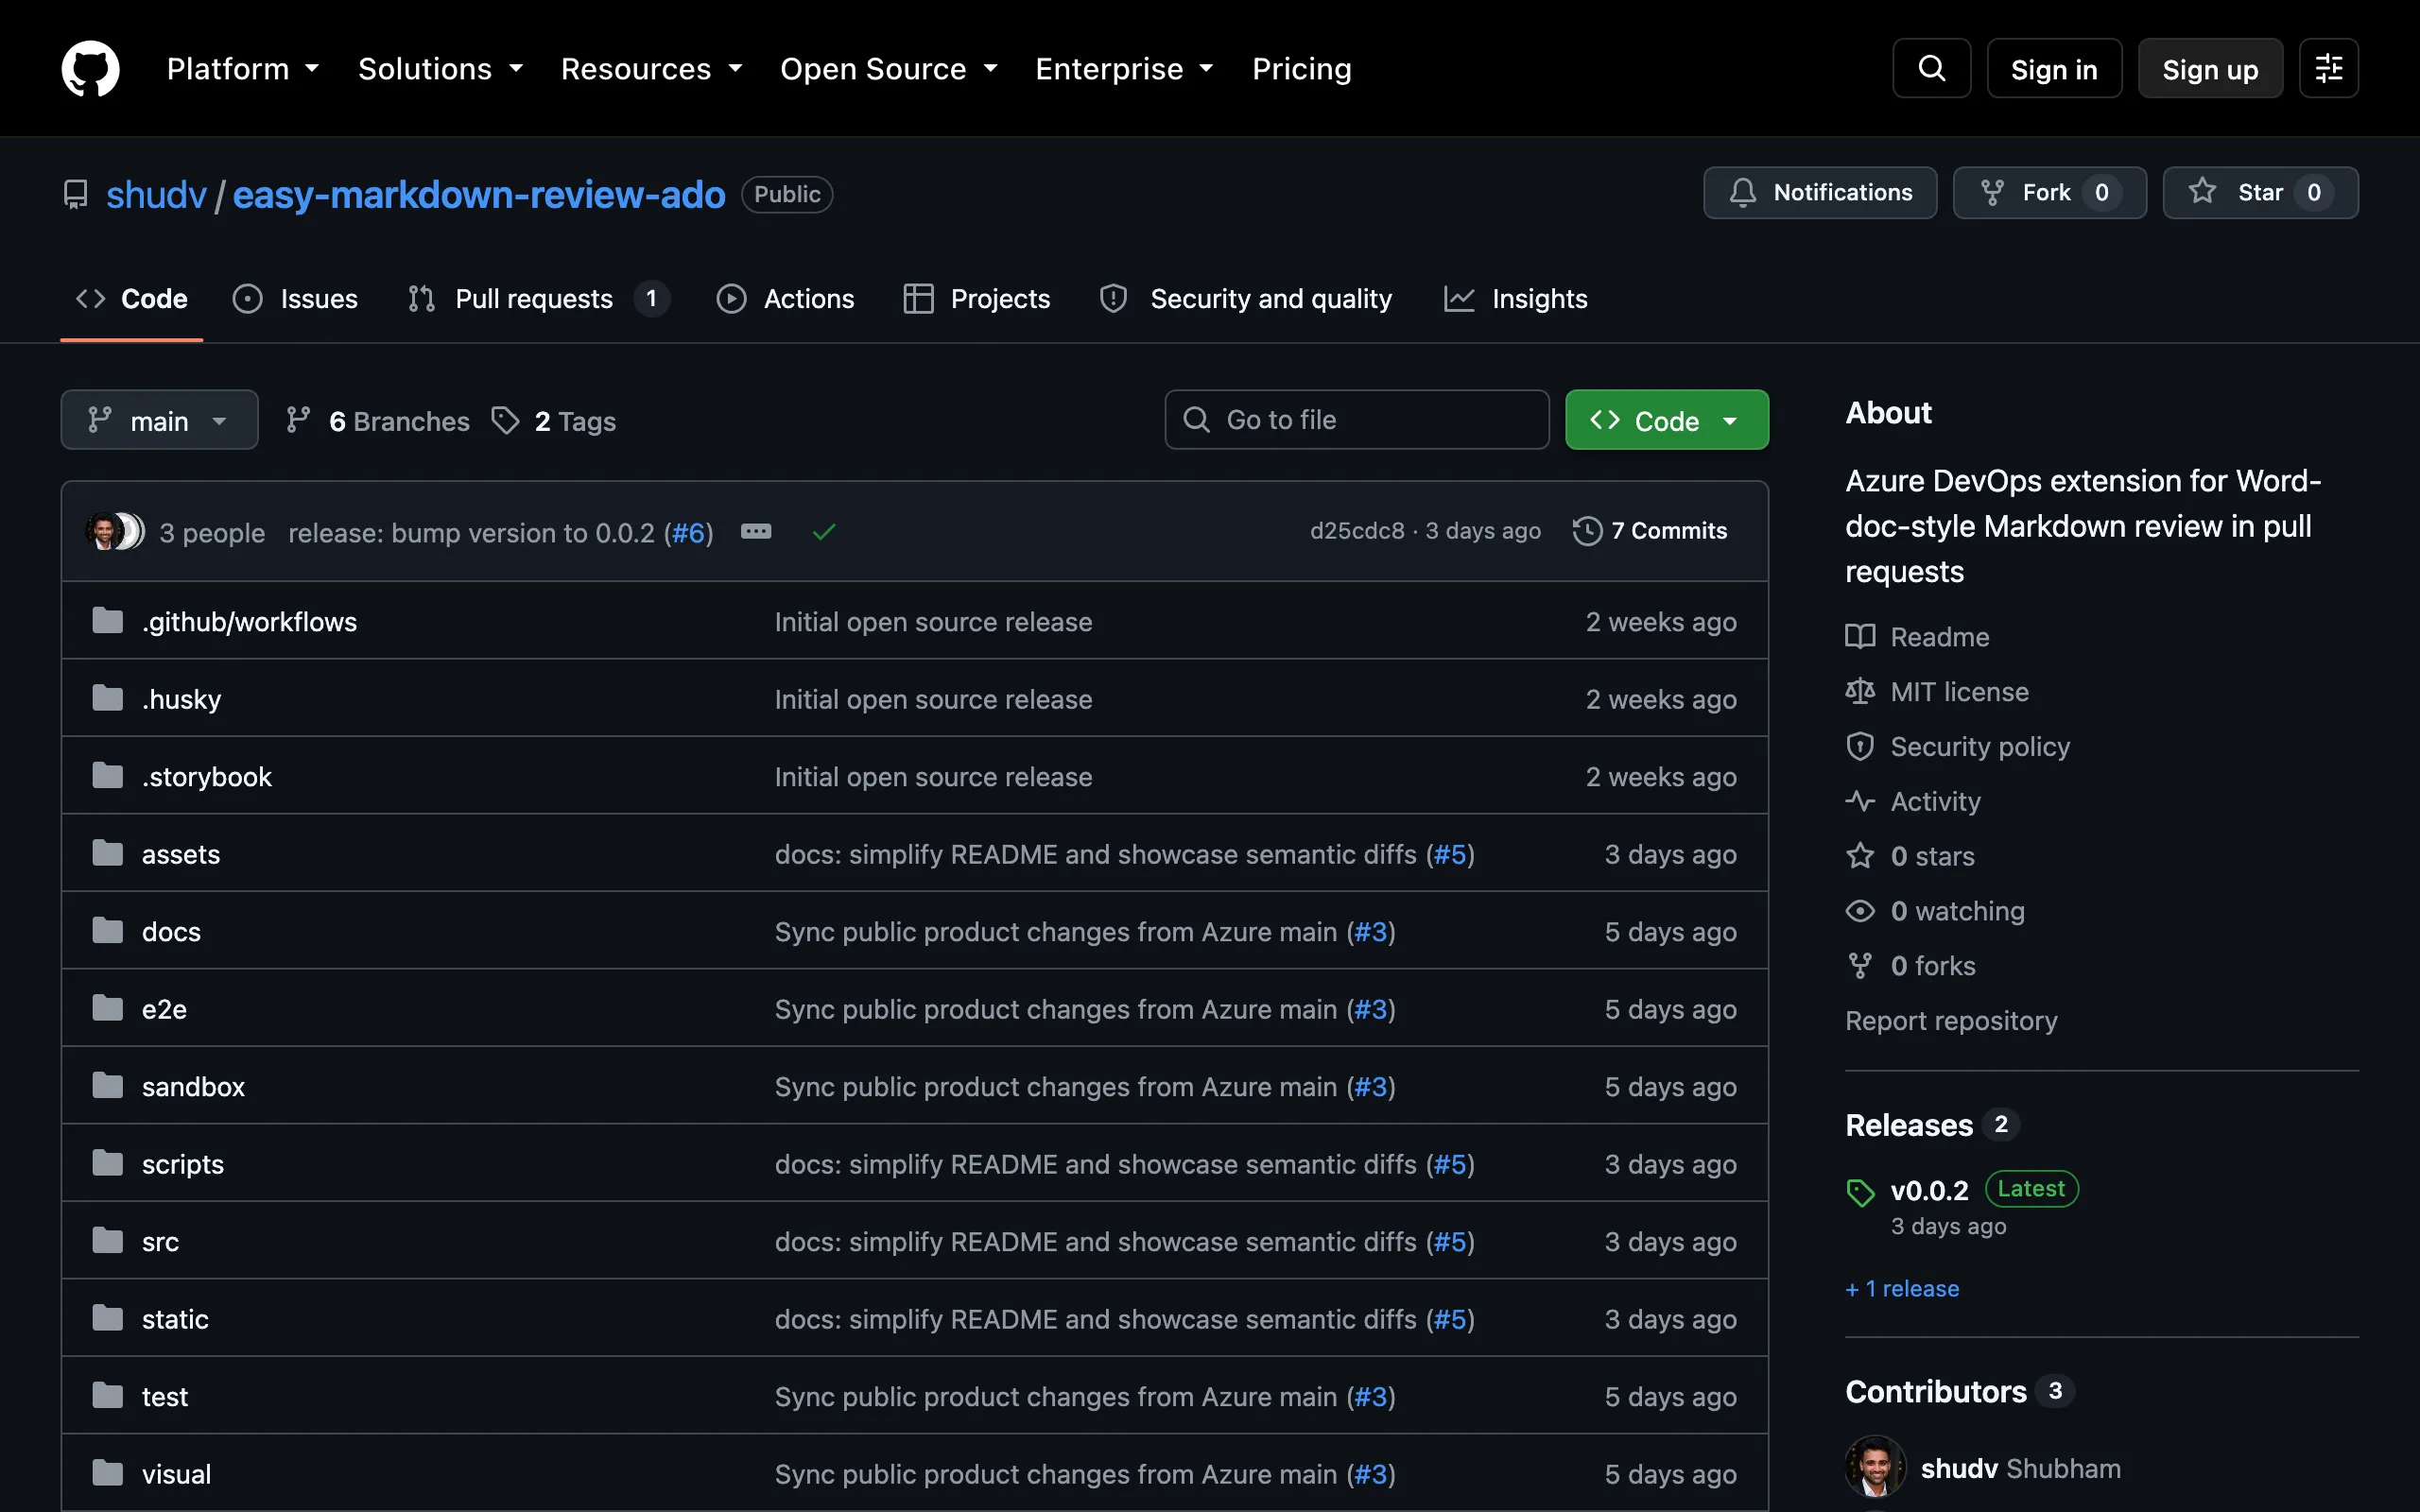Viewport: 2420px width, 1512px height.
Task: Click the shudv contributor avatar
Action: point(1875,1467)
